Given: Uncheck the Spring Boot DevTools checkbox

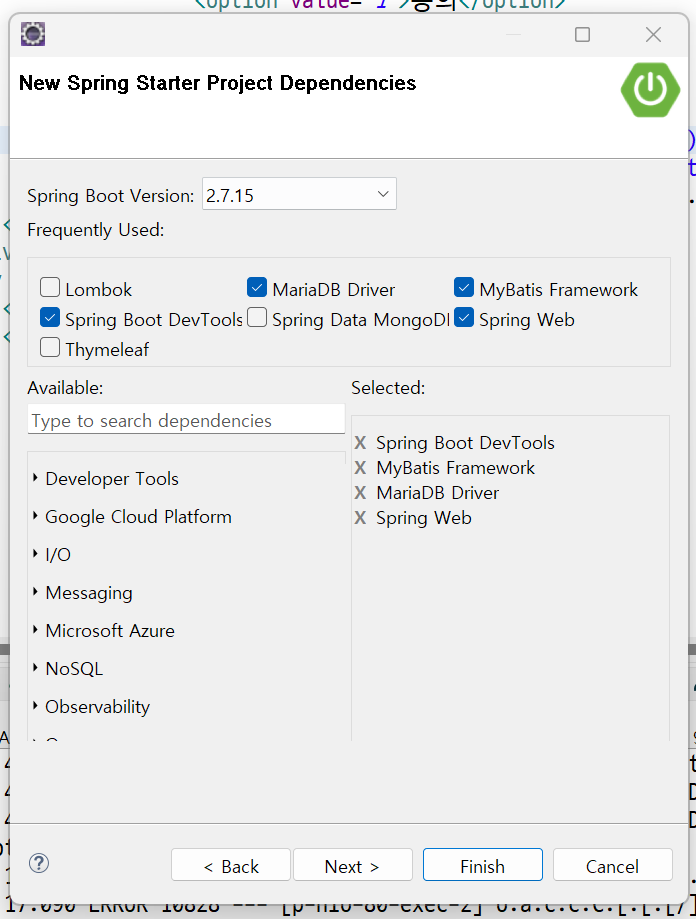Looking at the screenshot, I should (50, 318).
